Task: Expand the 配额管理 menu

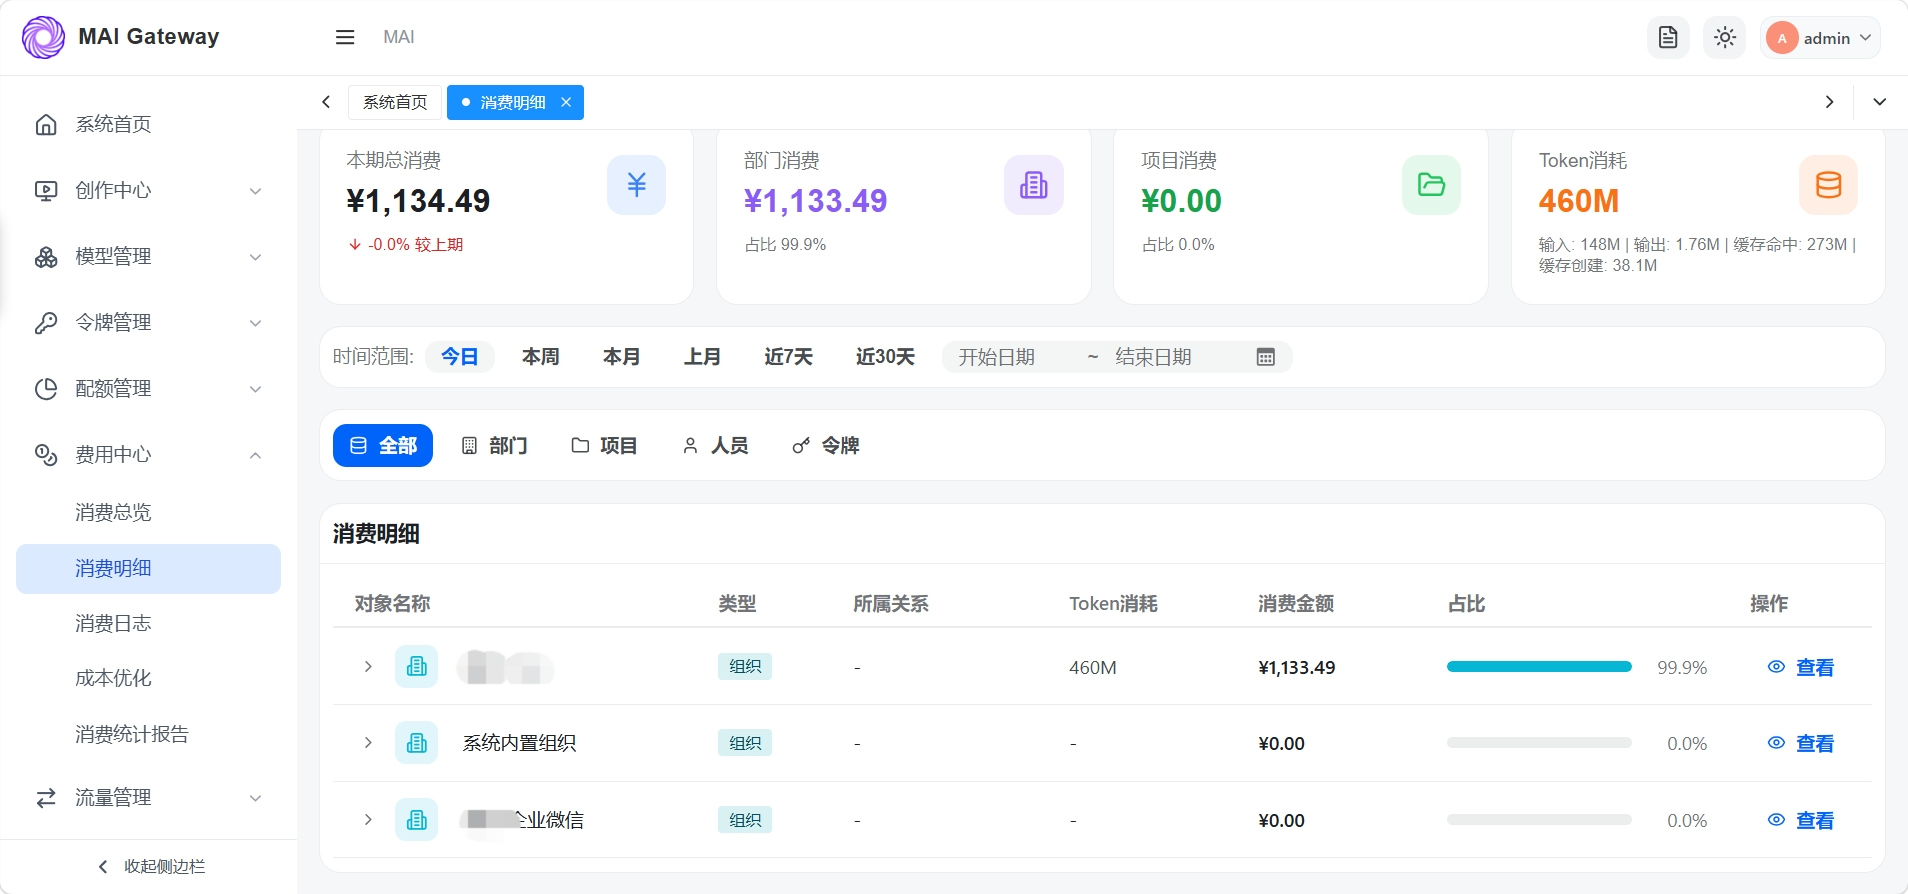Action: 148,388
